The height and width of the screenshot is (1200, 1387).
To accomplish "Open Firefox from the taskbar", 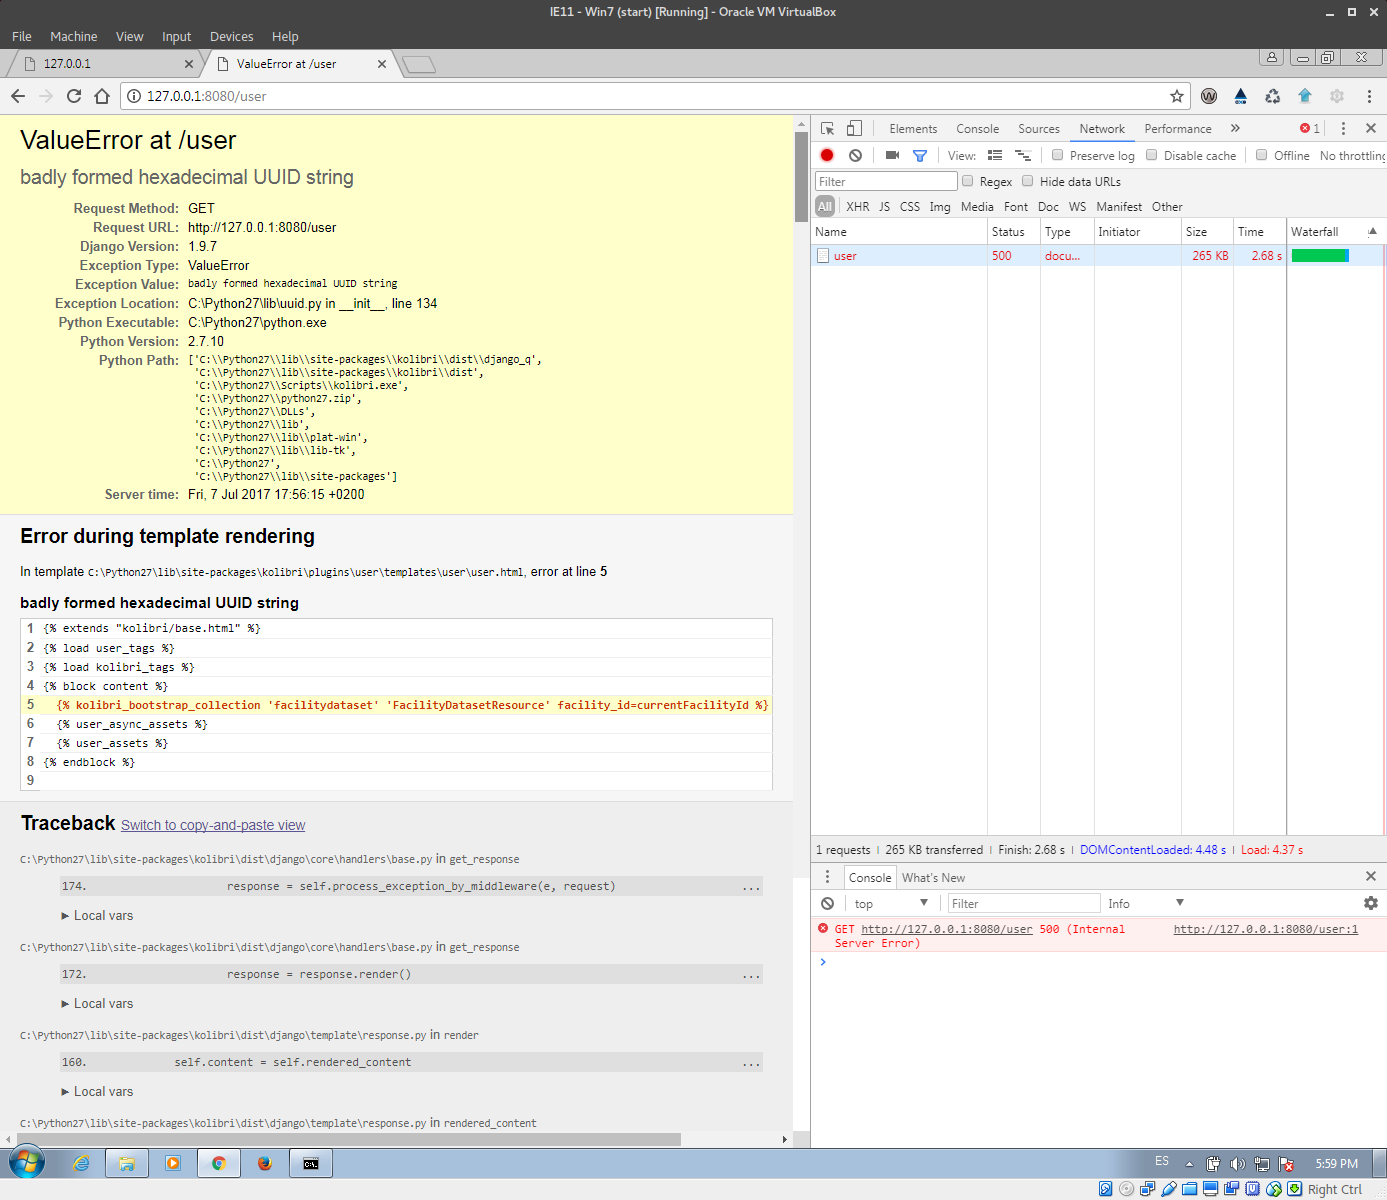I will [265, 1163].
